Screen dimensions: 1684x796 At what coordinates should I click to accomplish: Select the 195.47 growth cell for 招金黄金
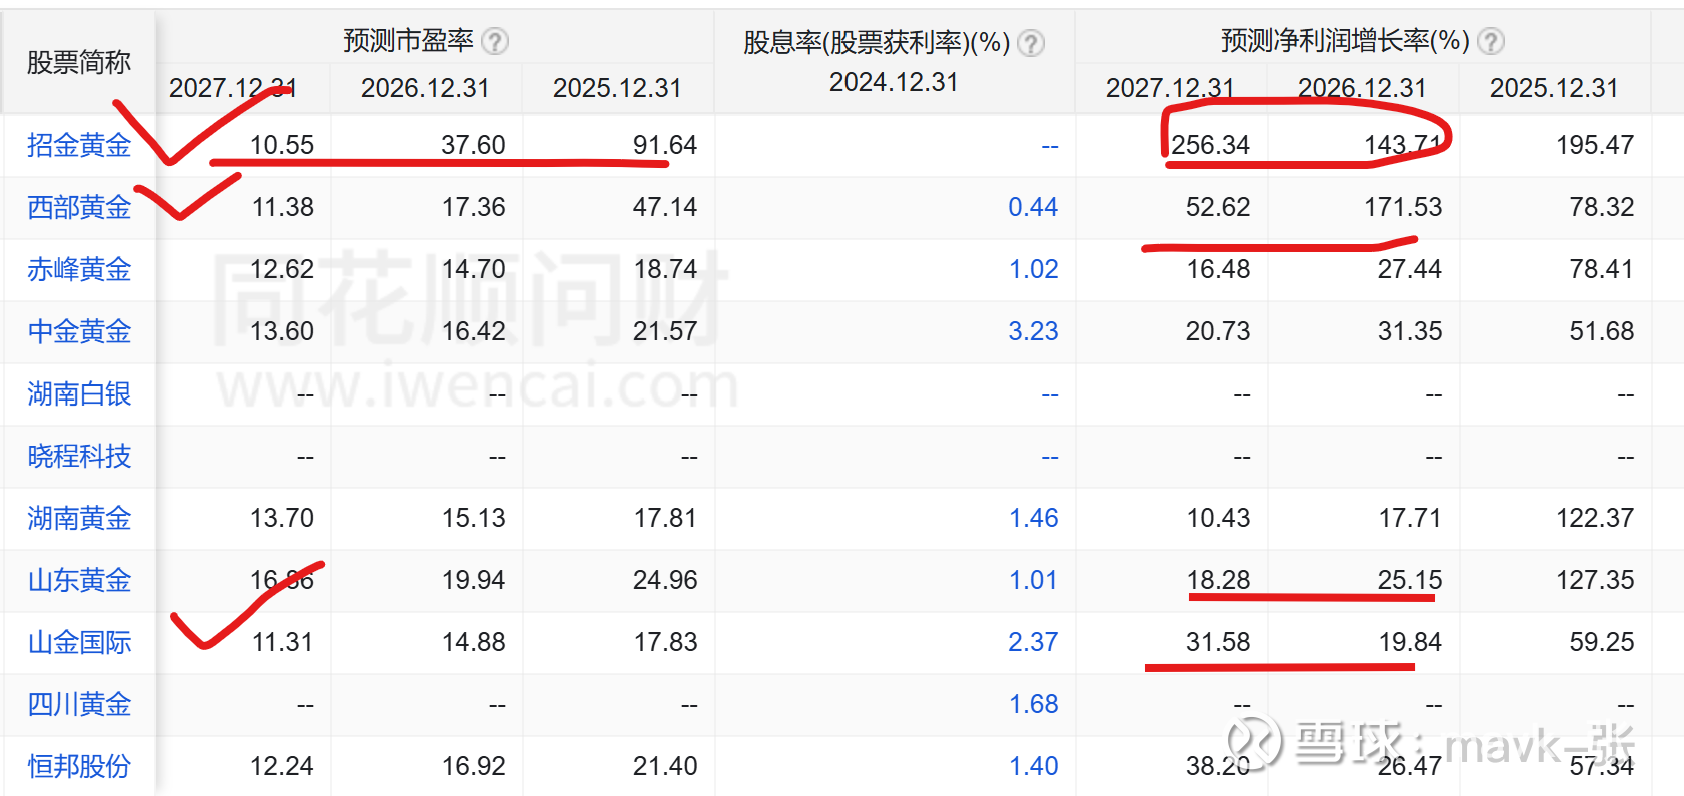(x=1595, y=145)
